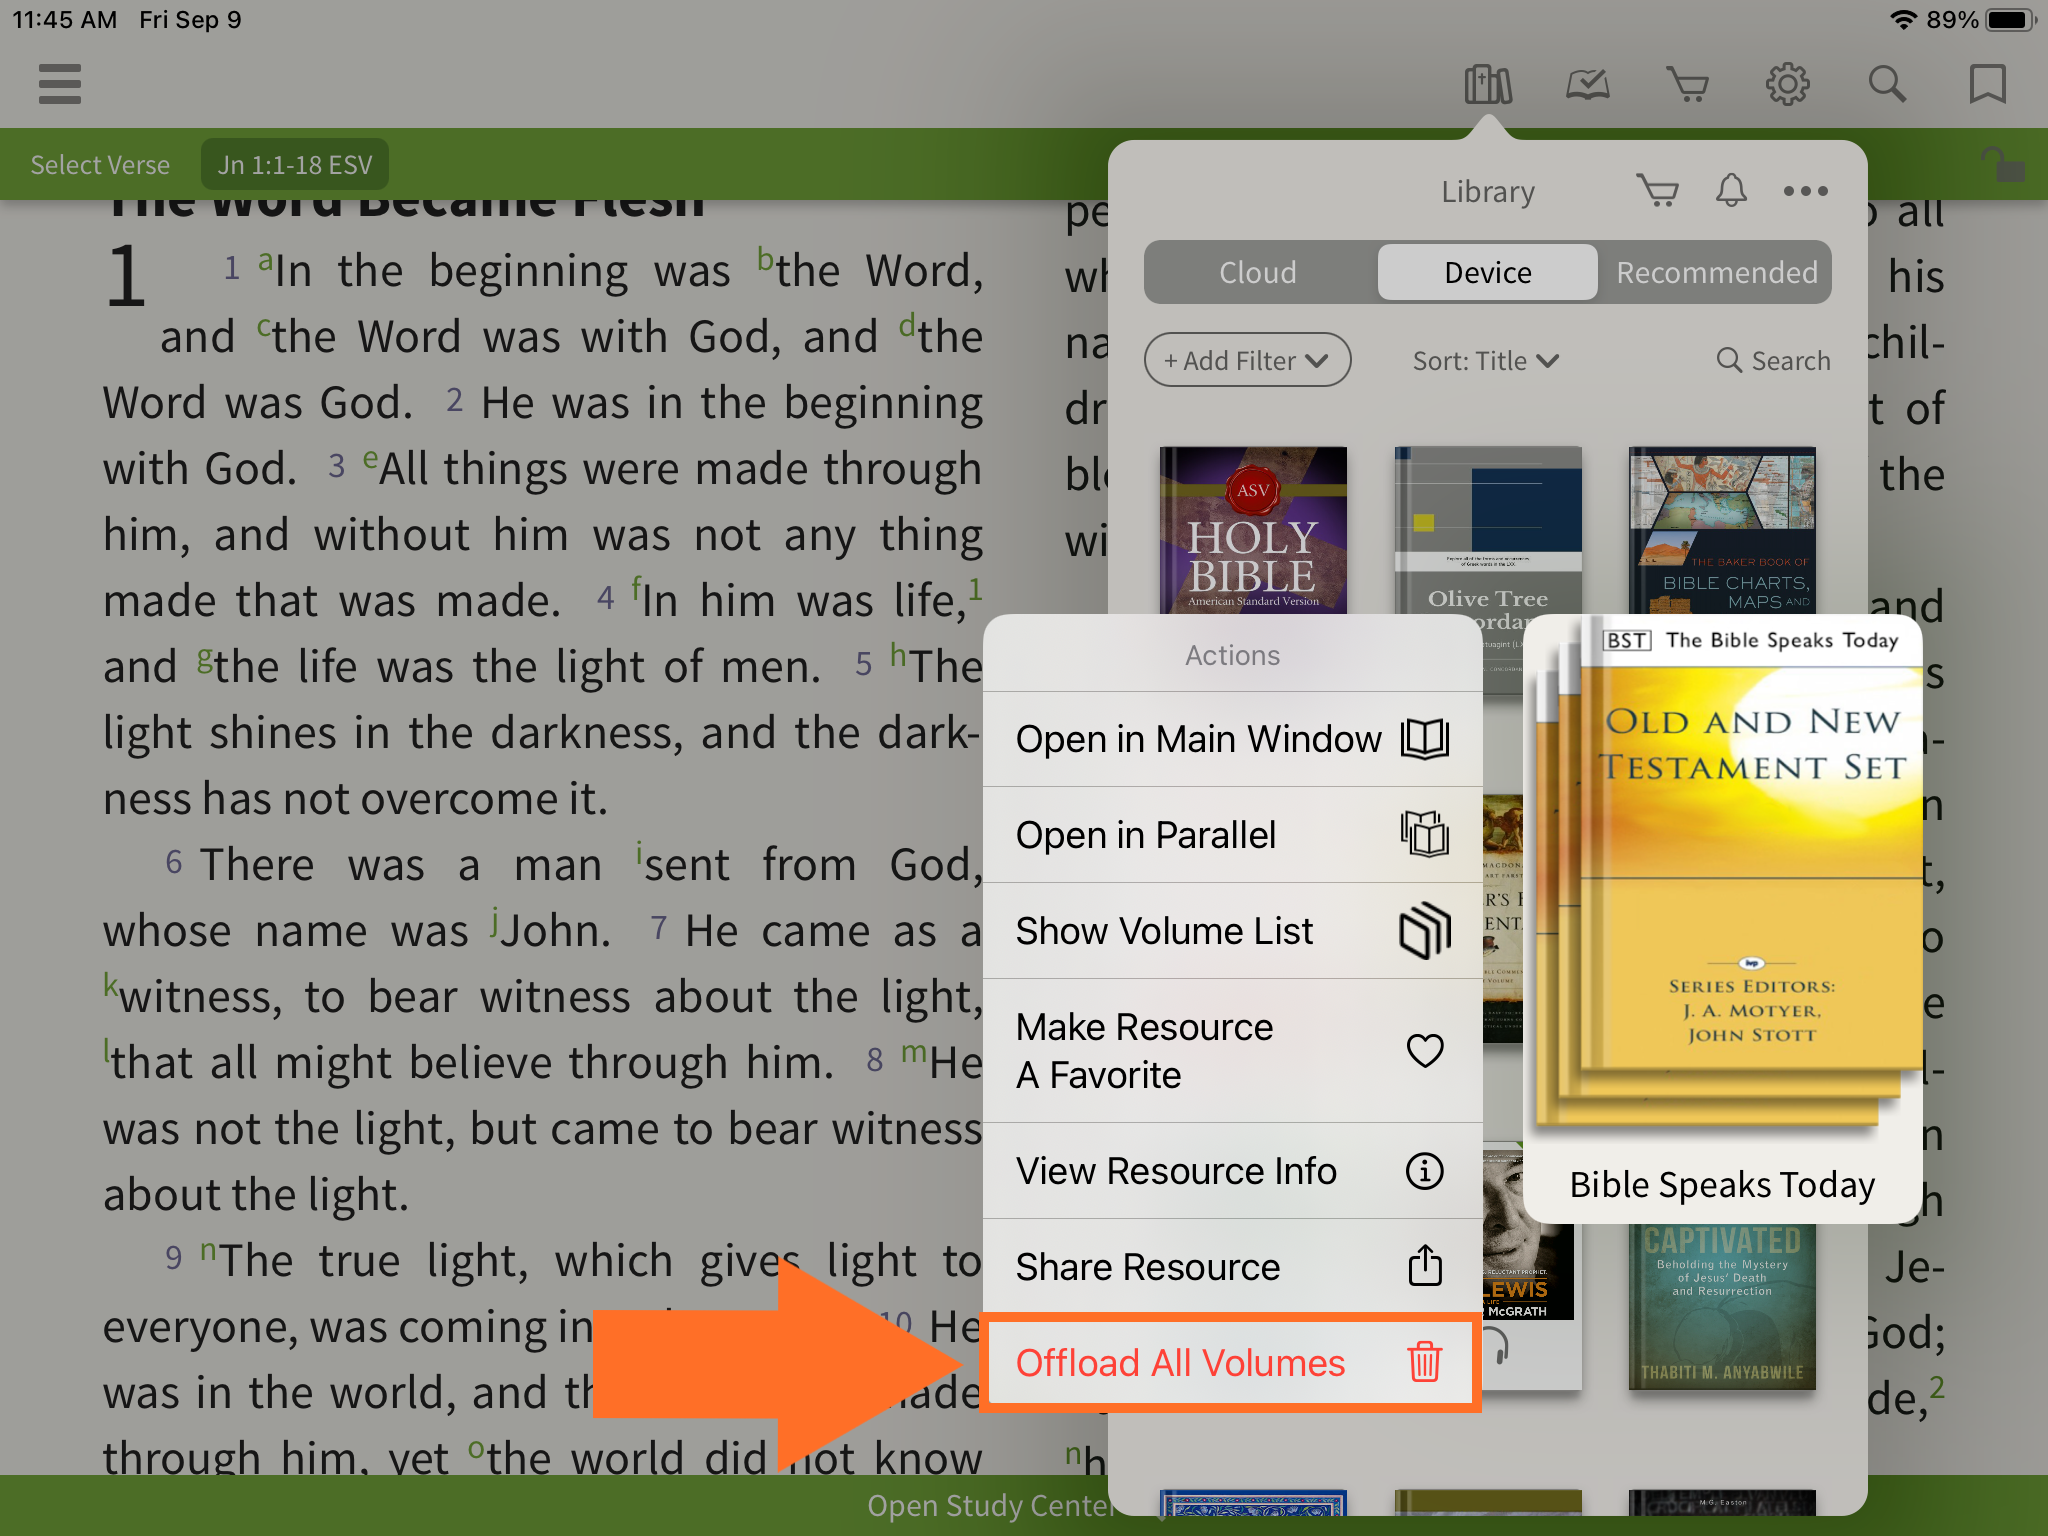This screenshot has height=1536, width=2048.
Task: Open the store cart in top toolbar
Action: tap(1688, 84)
